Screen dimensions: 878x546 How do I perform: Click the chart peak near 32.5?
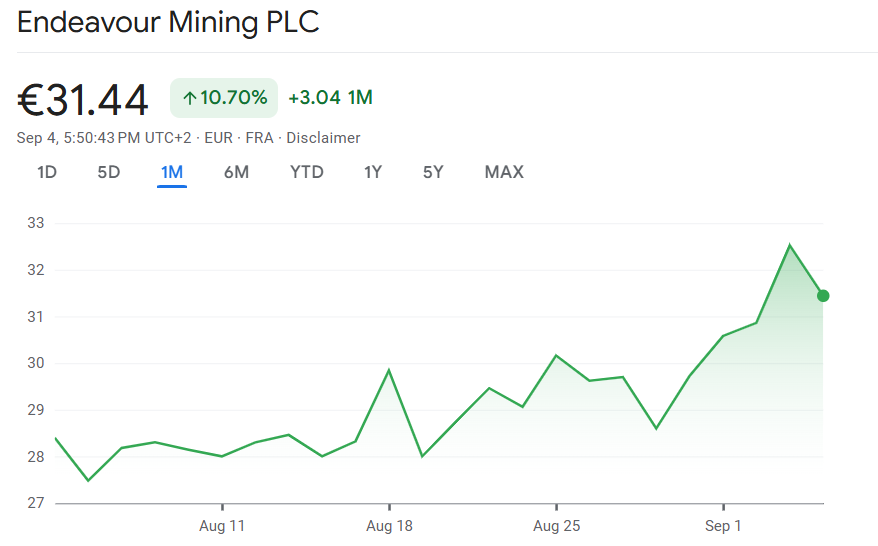pos(790,245)
